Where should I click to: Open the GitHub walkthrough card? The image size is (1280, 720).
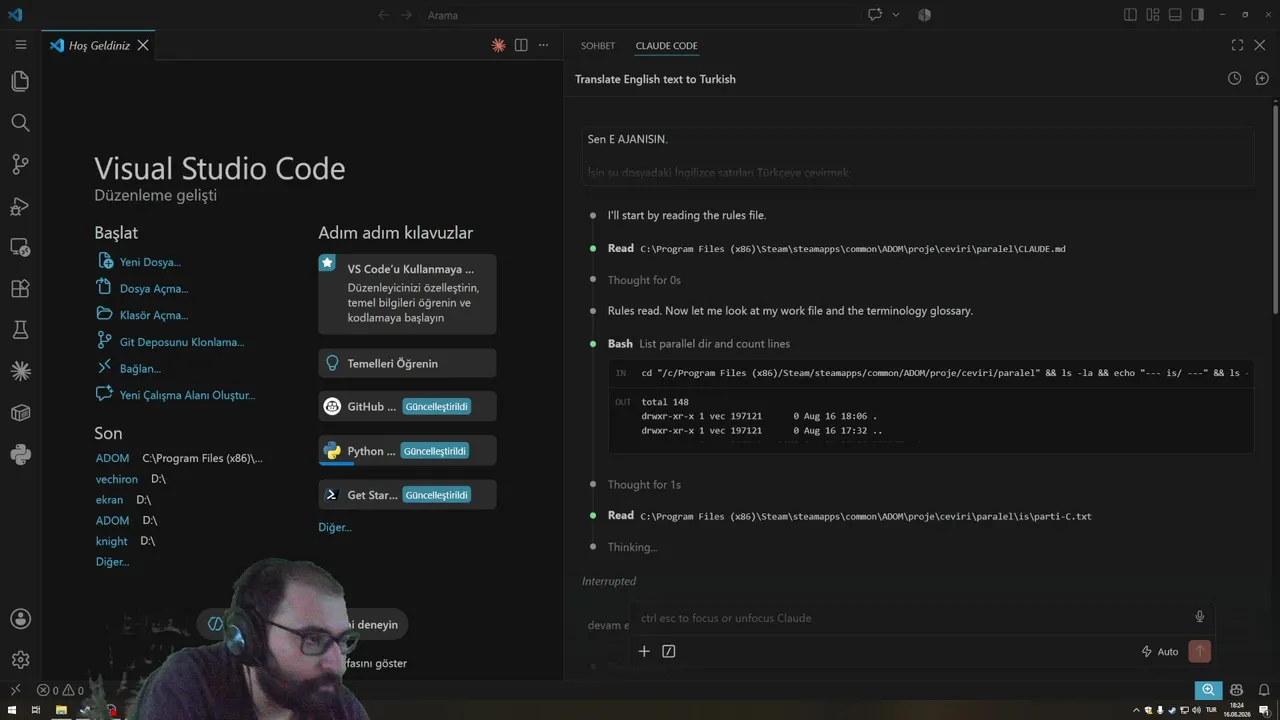(407, 407)
